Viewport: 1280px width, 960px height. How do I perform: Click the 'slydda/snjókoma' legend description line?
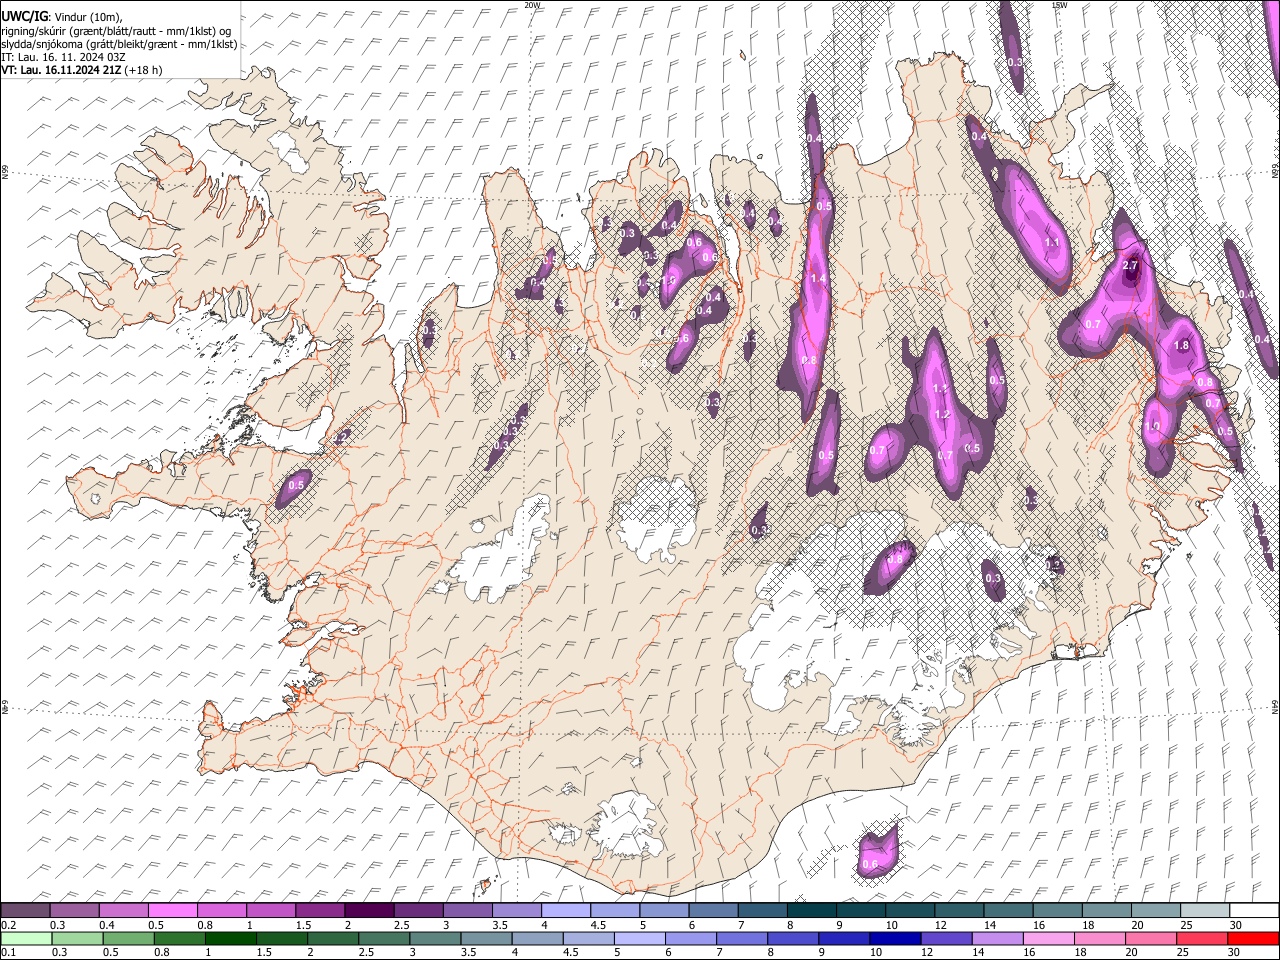[119, 44]
